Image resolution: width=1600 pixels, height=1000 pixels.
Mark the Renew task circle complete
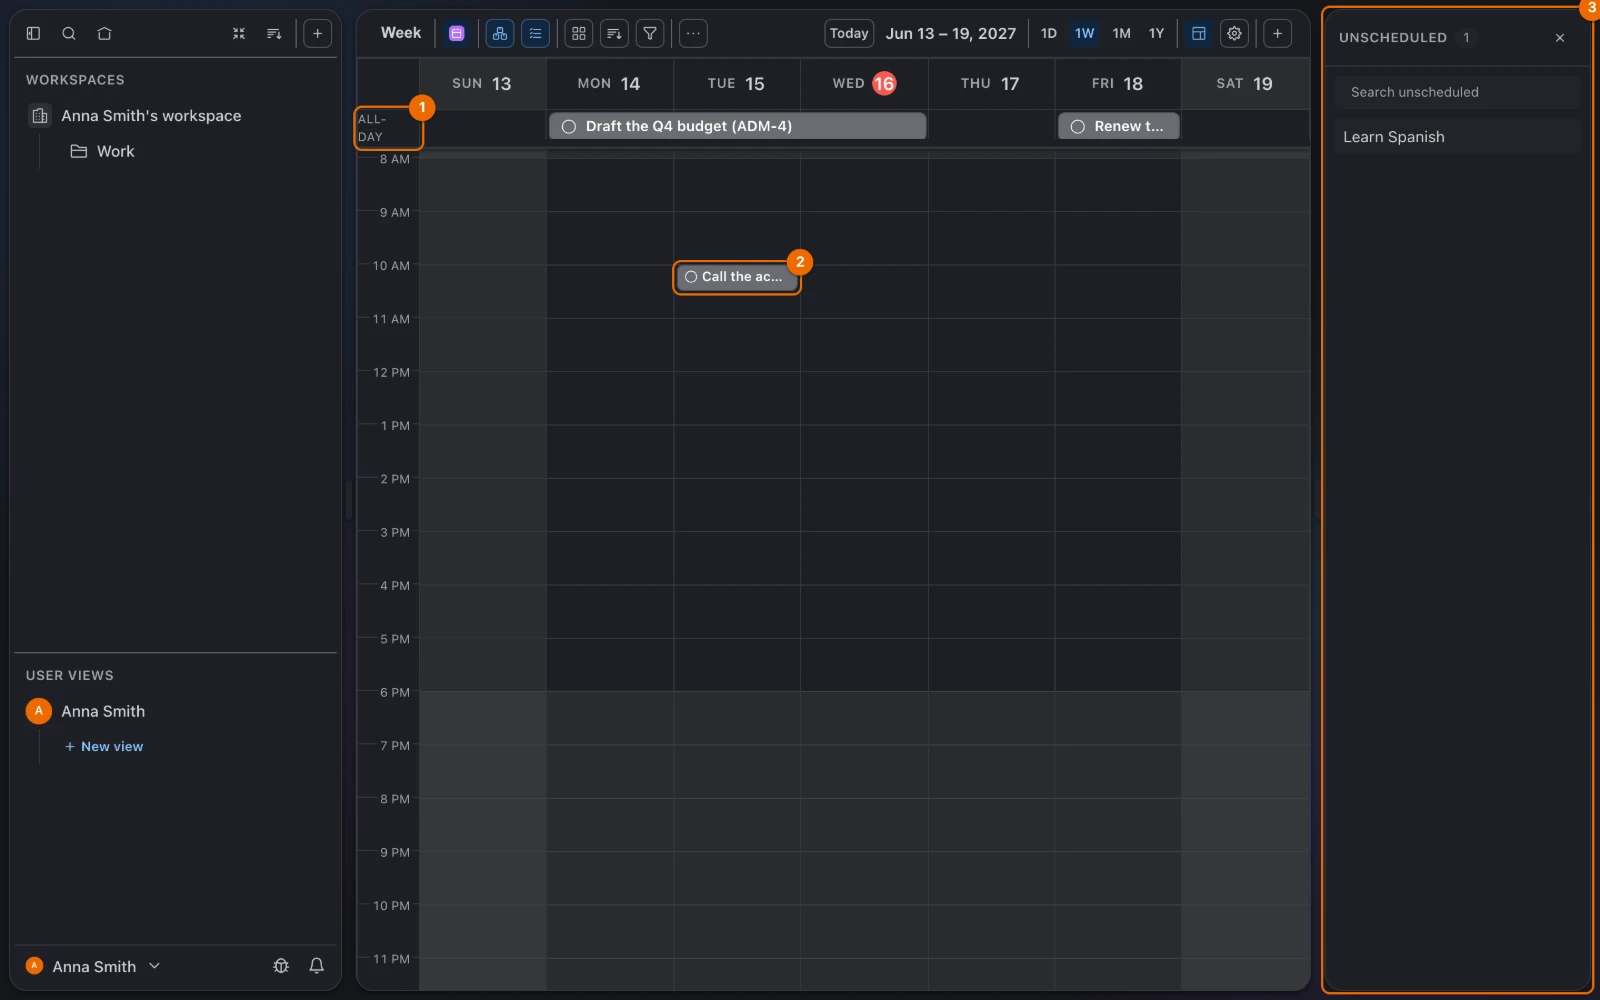(1078, 127)
